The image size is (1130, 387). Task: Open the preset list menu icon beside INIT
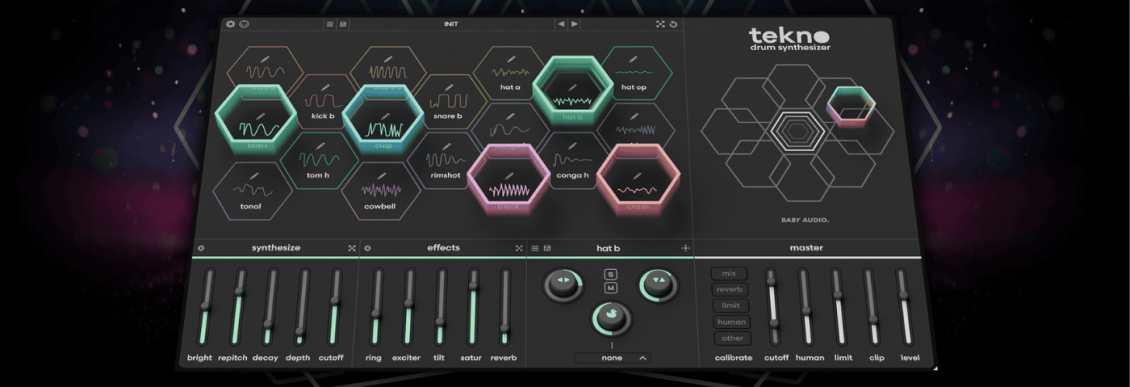coord(330,24)
